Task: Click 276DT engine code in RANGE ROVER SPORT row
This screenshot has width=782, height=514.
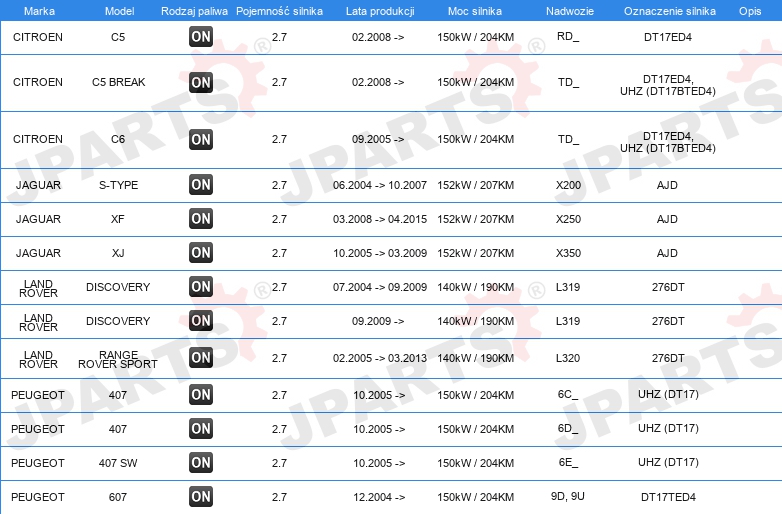Action: (x=668, y=358)
